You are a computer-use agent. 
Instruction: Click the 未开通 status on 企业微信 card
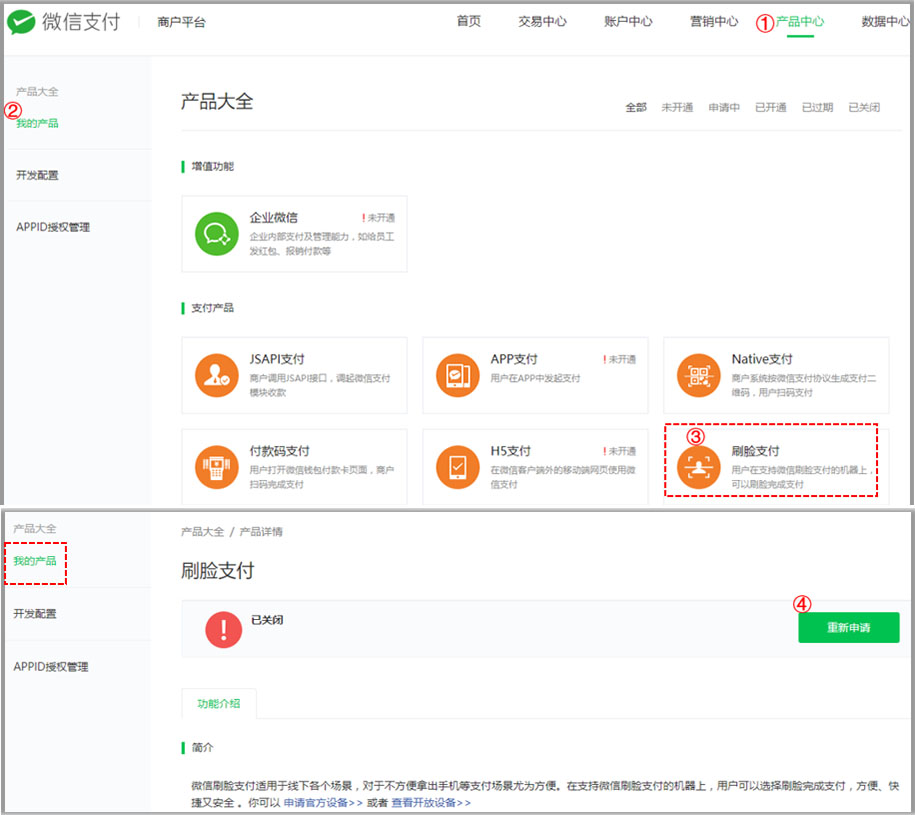(379, 218)
